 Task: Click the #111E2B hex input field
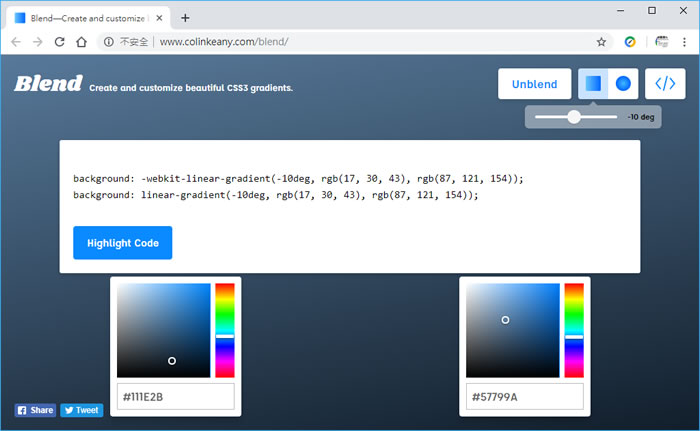[175, 397]
